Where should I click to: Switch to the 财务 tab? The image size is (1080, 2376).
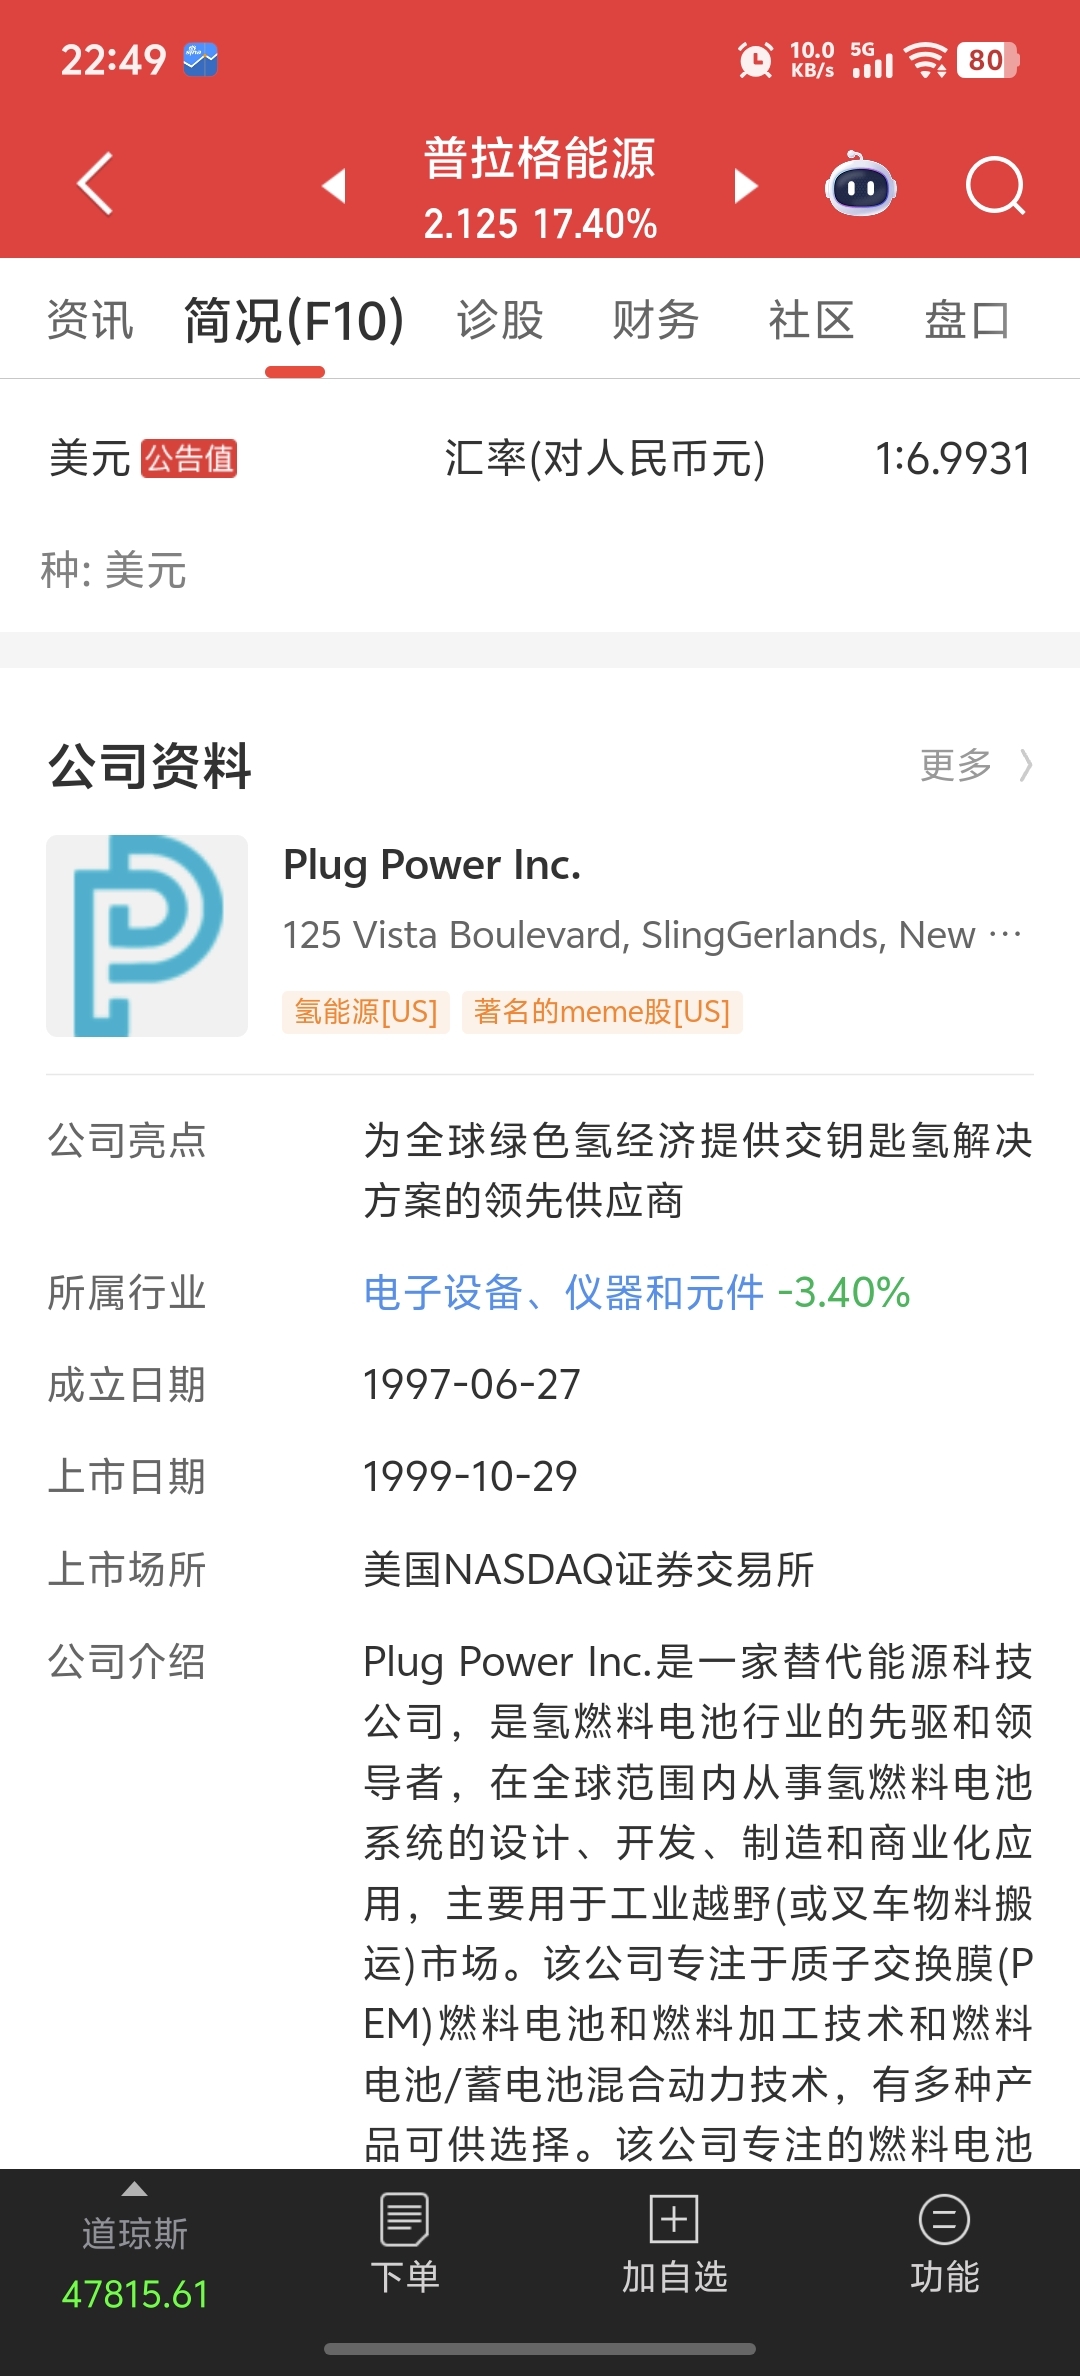coord(655,321)
